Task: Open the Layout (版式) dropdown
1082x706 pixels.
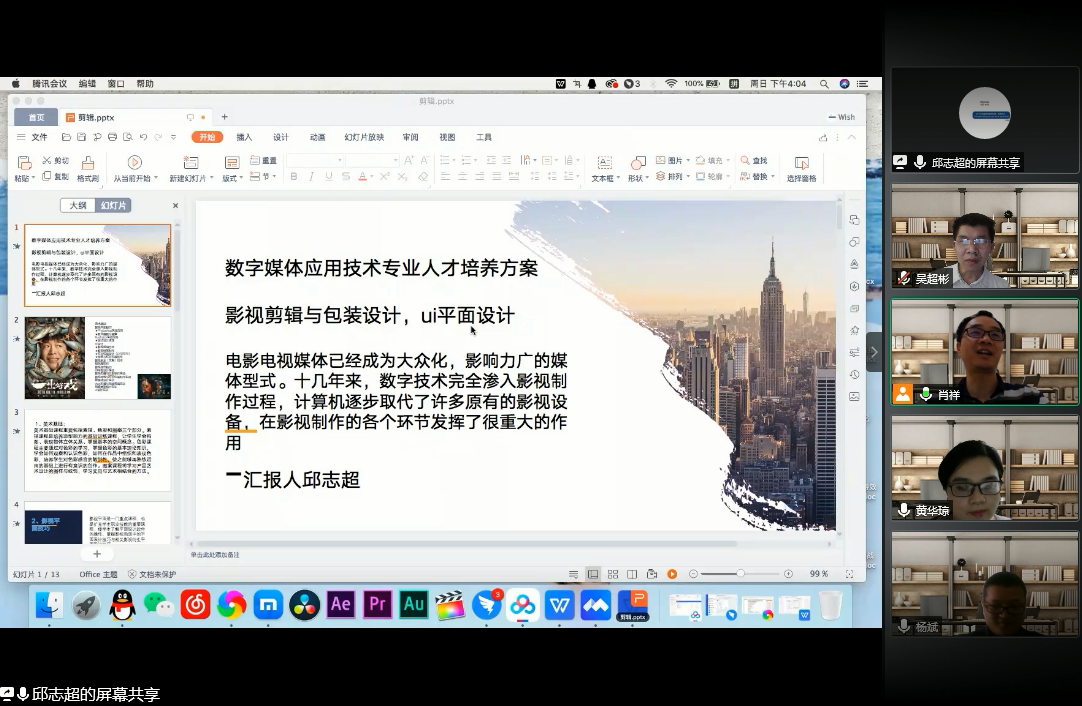Action: 231,178
